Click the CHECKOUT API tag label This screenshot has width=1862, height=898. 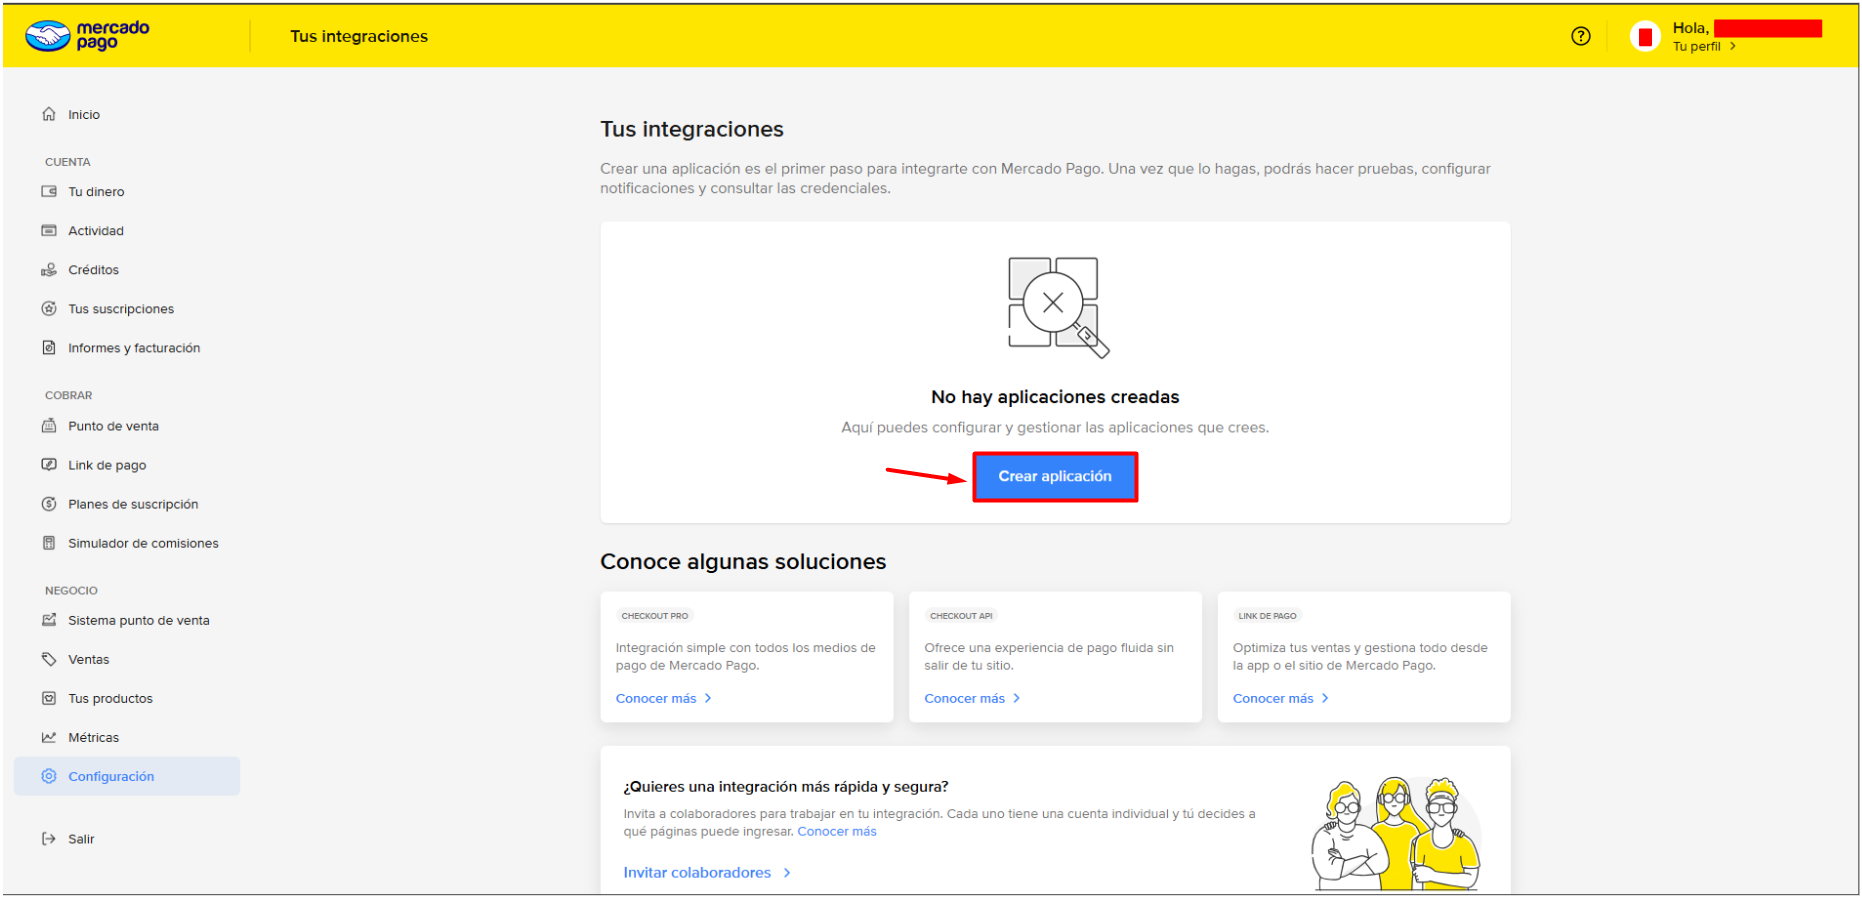click(x=961, y=616)
